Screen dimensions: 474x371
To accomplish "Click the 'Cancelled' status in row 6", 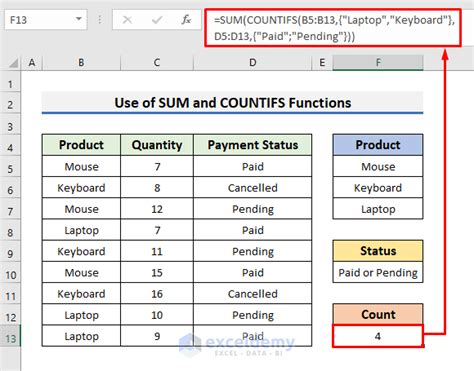I will click(252, 188).
